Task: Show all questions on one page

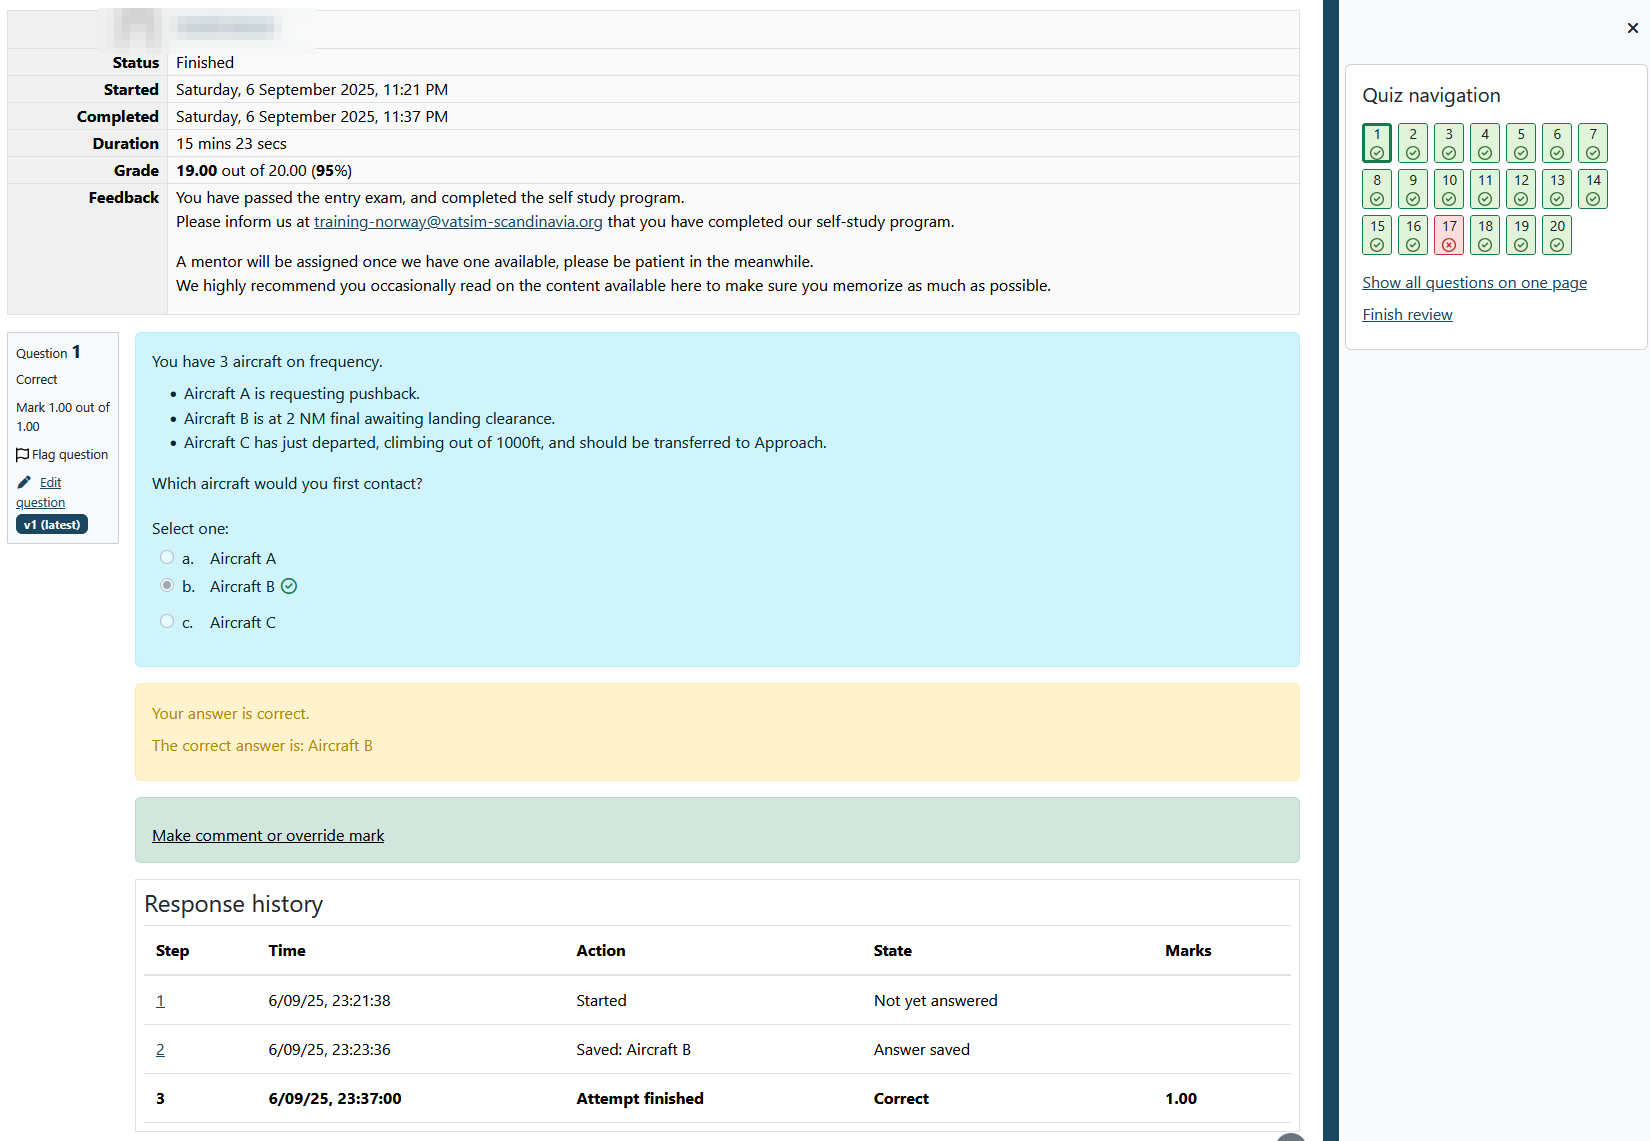Action: [x=1474, y=283]
